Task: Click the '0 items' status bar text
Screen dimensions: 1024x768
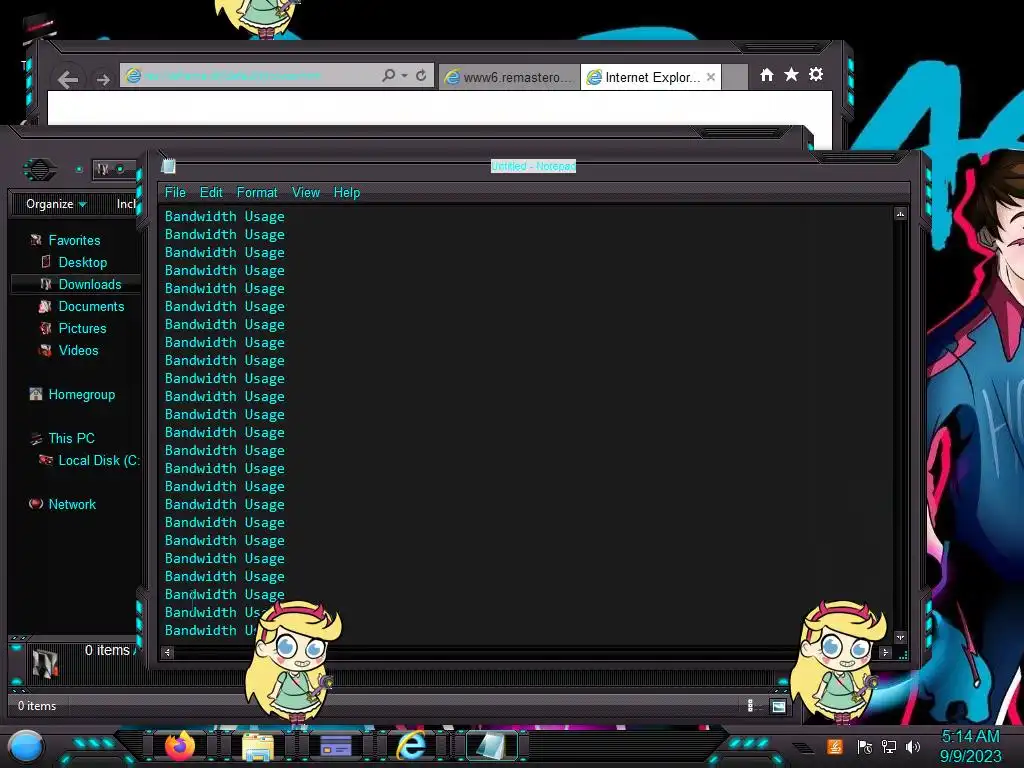Action: [37, 706]
